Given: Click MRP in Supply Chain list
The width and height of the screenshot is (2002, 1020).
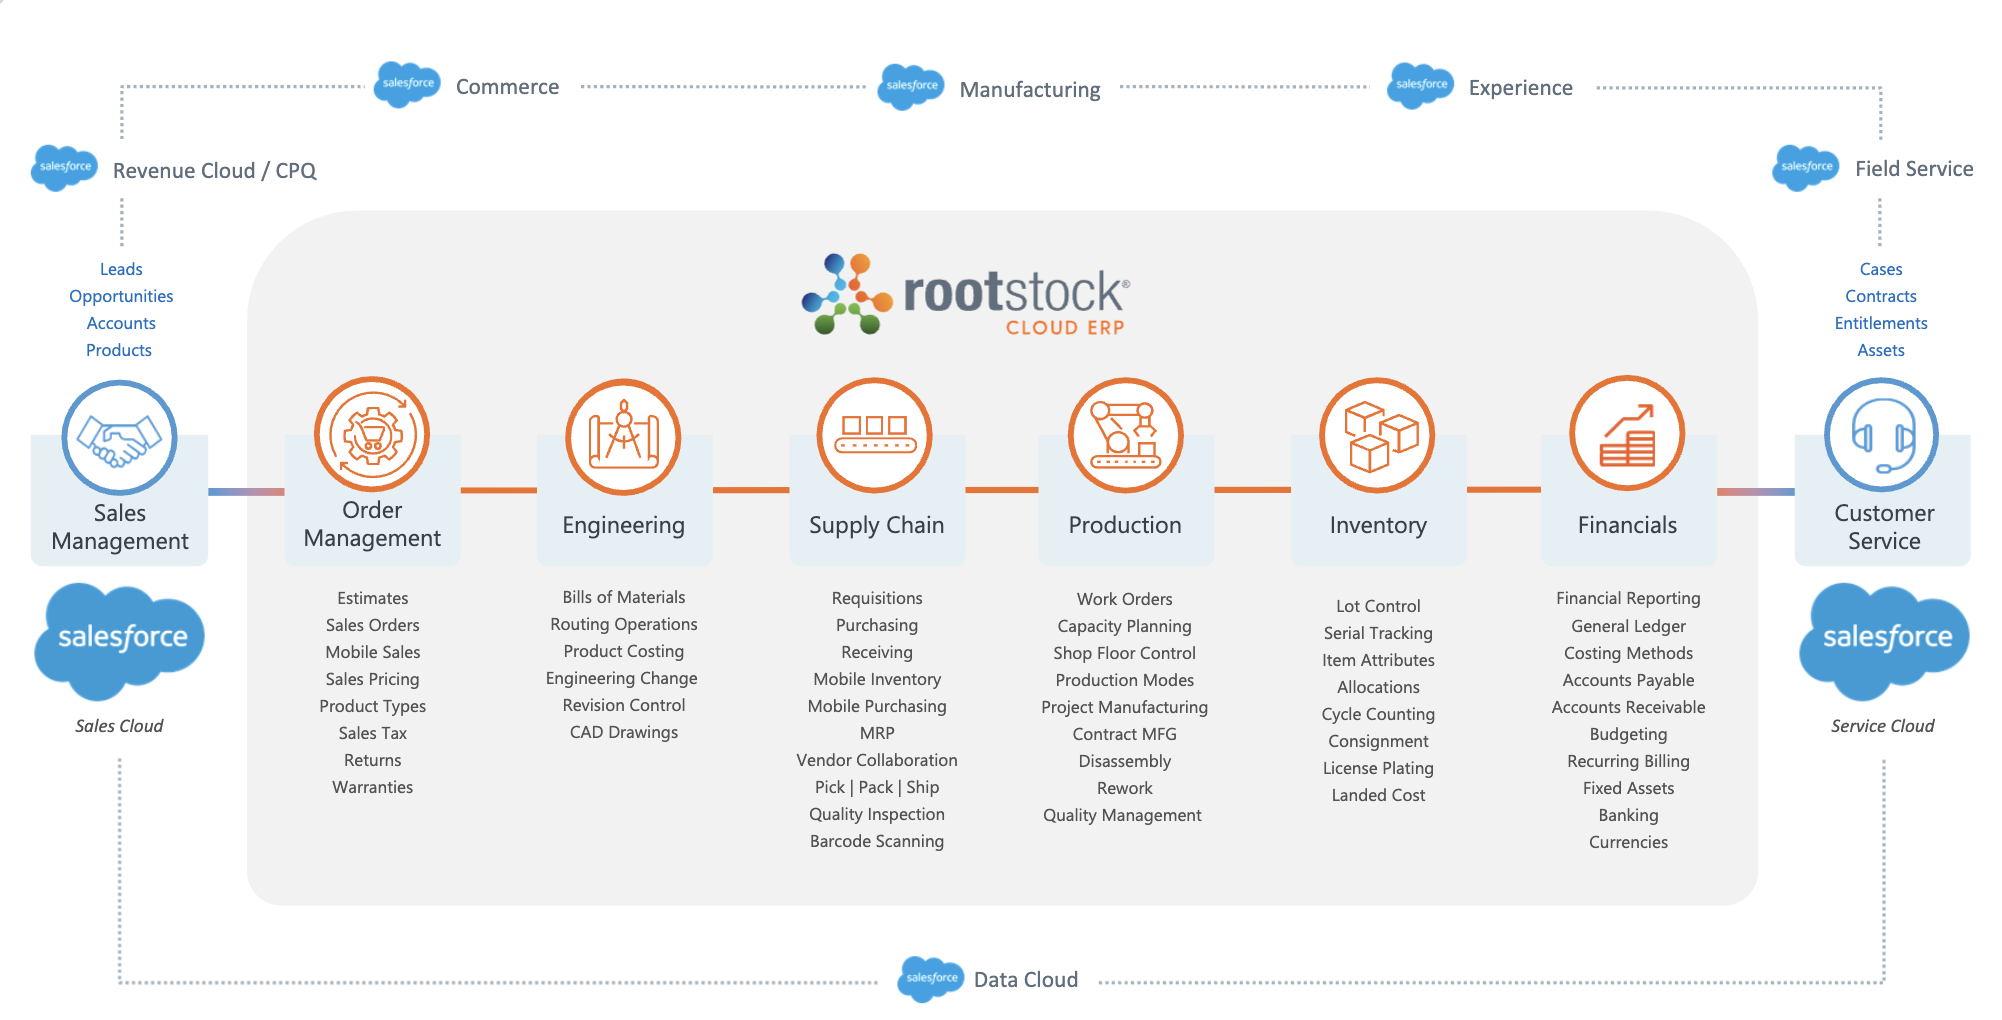Looking at the screenshot, I should tap(877, 733).
